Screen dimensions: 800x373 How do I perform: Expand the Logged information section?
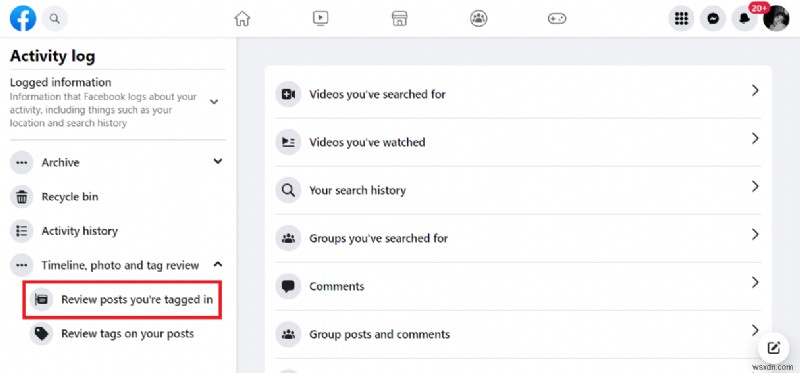pos(214,102)
